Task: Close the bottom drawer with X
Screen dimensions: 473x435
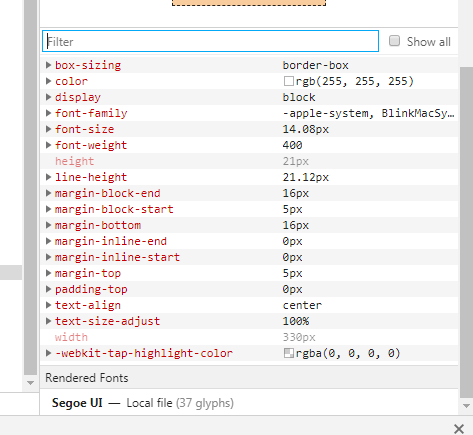Action: (x=459, y=429)
